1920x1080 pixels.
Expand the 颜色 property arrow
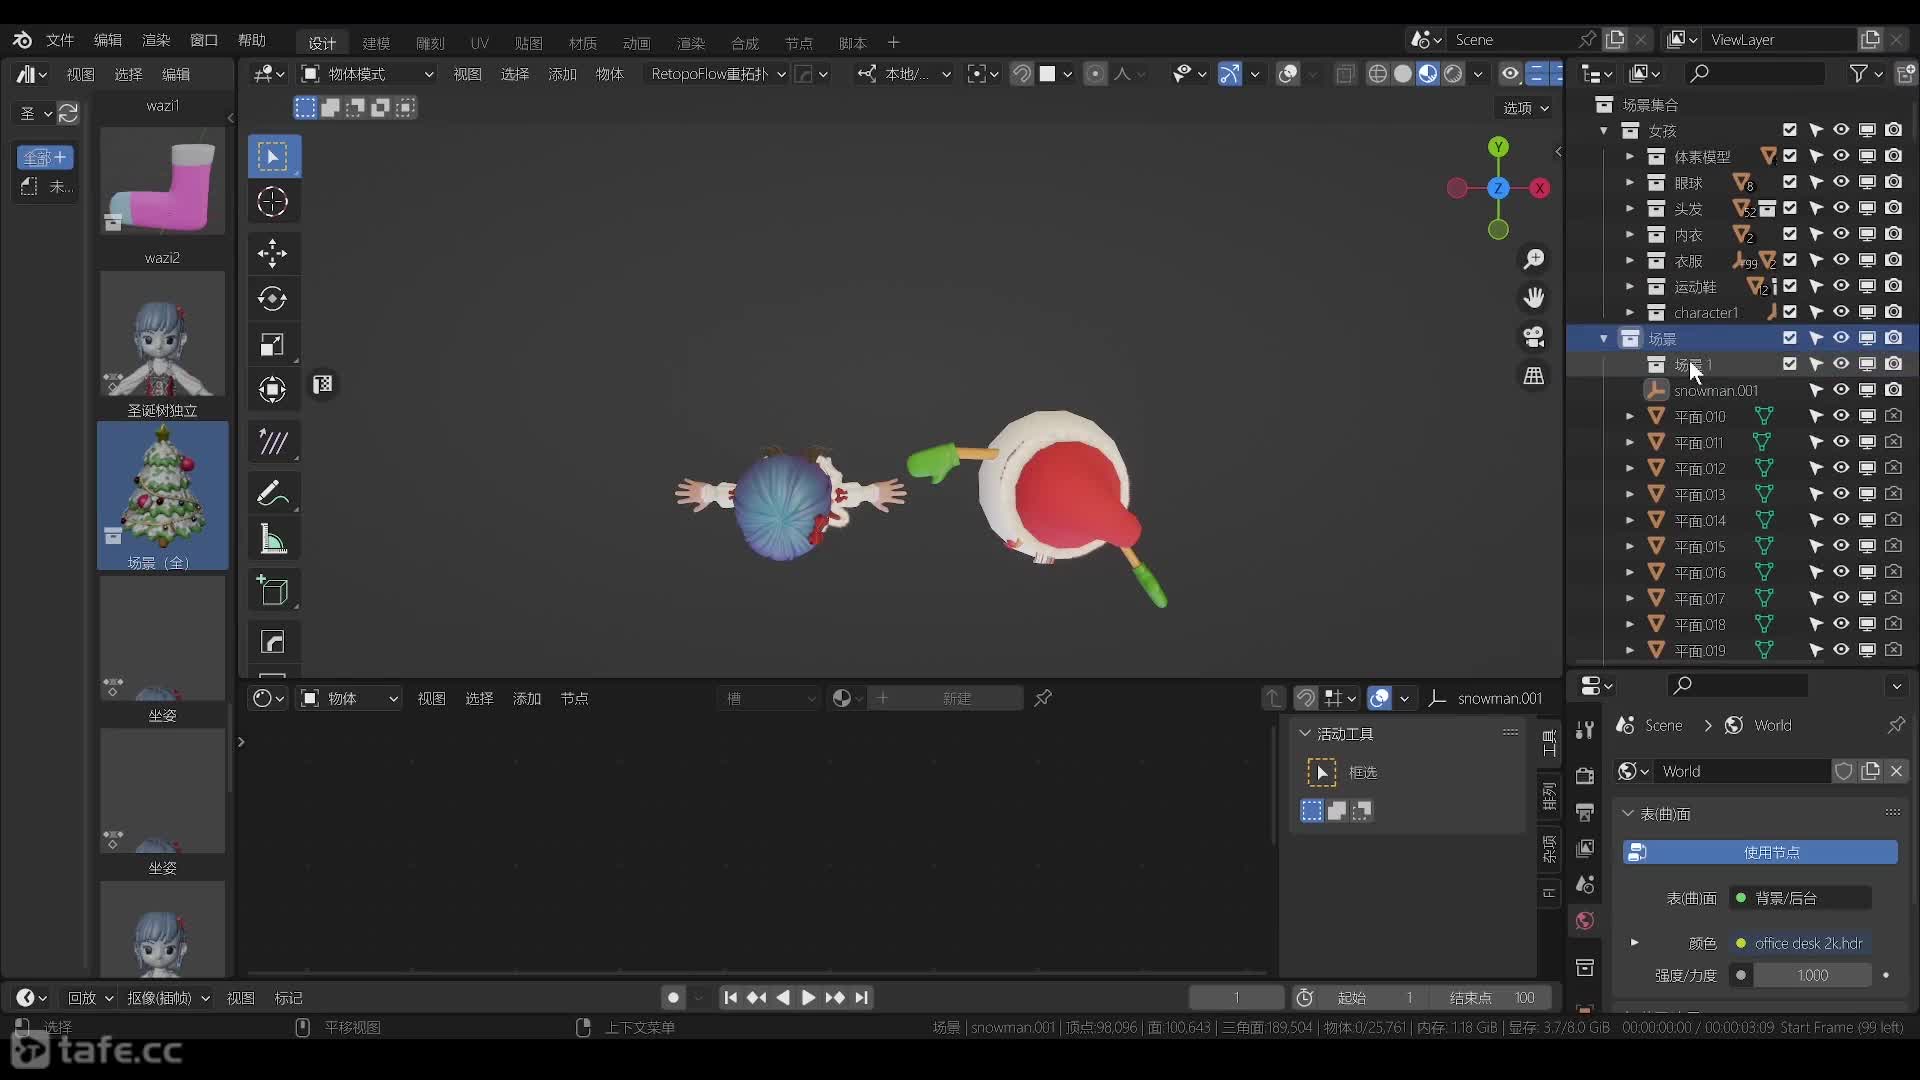pos(1634,943)
